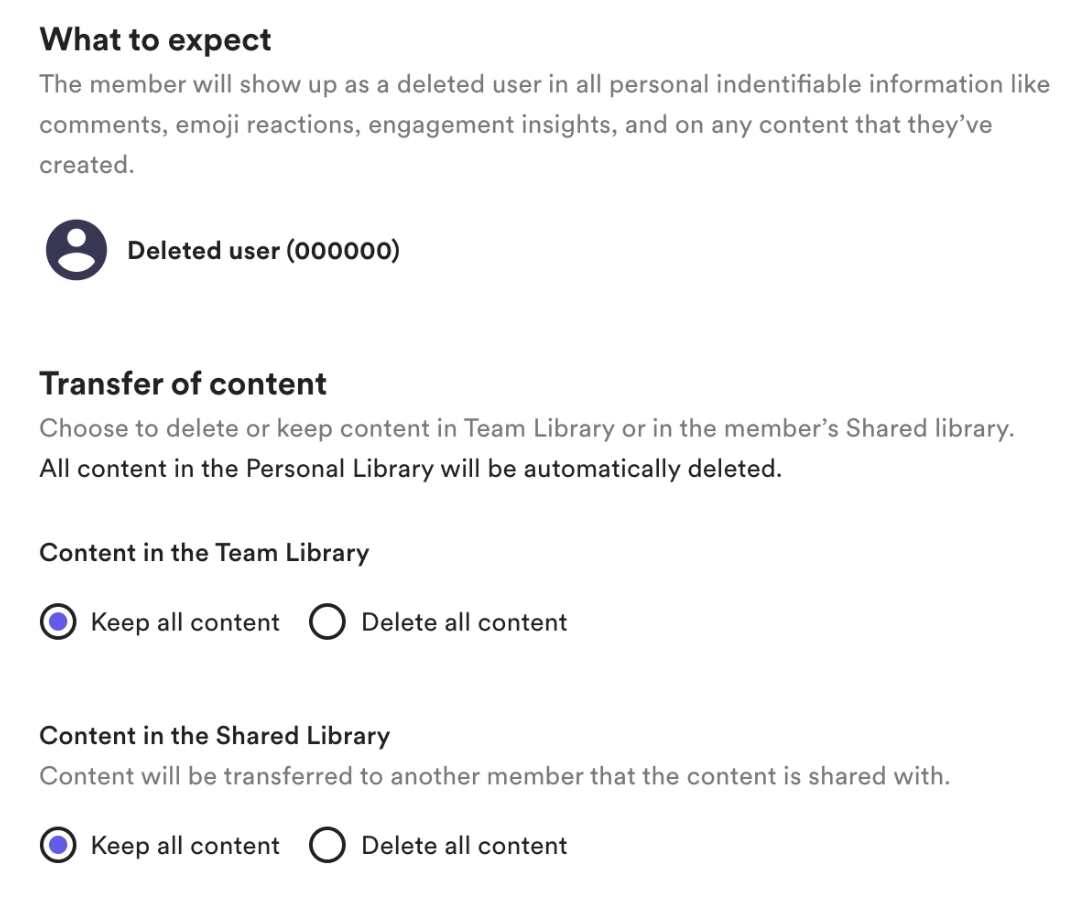Select Delete all content radio for Team Library

point(327,622)
